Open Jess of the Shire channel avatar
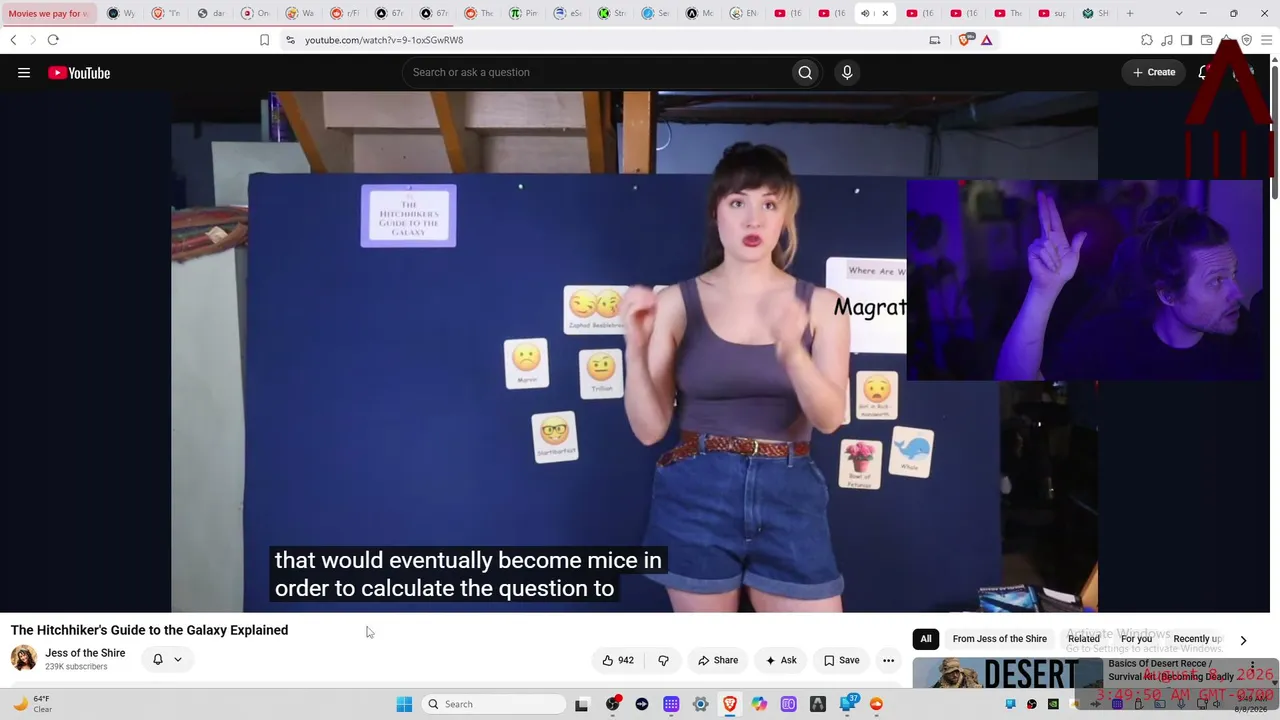This screenshot has height=720, width=1280. click(x=24, y=658)
